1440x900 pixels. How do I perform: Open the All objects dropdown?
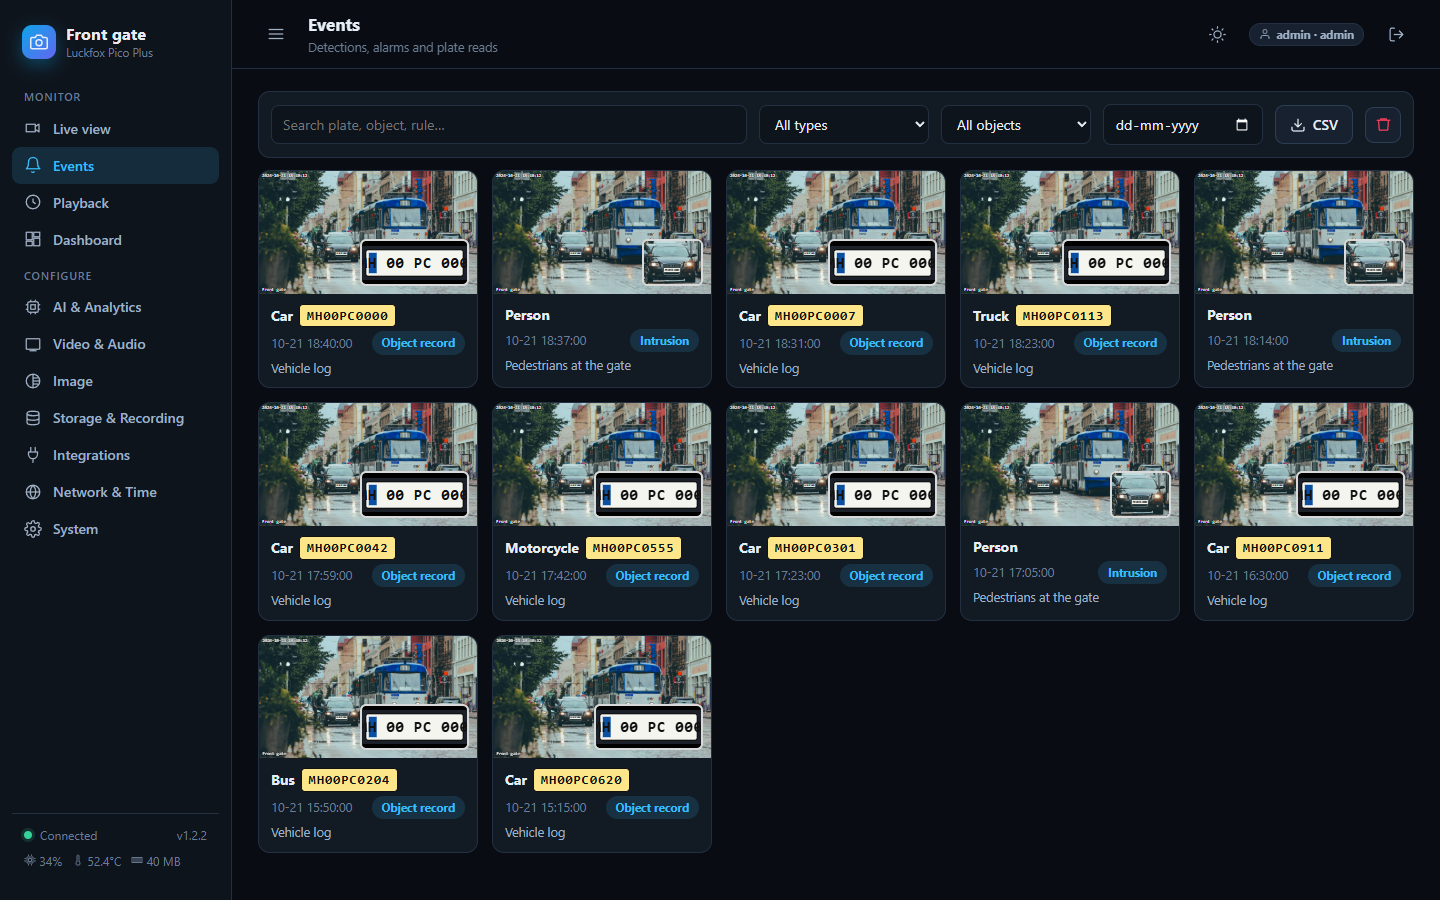tap(1016, 125)
